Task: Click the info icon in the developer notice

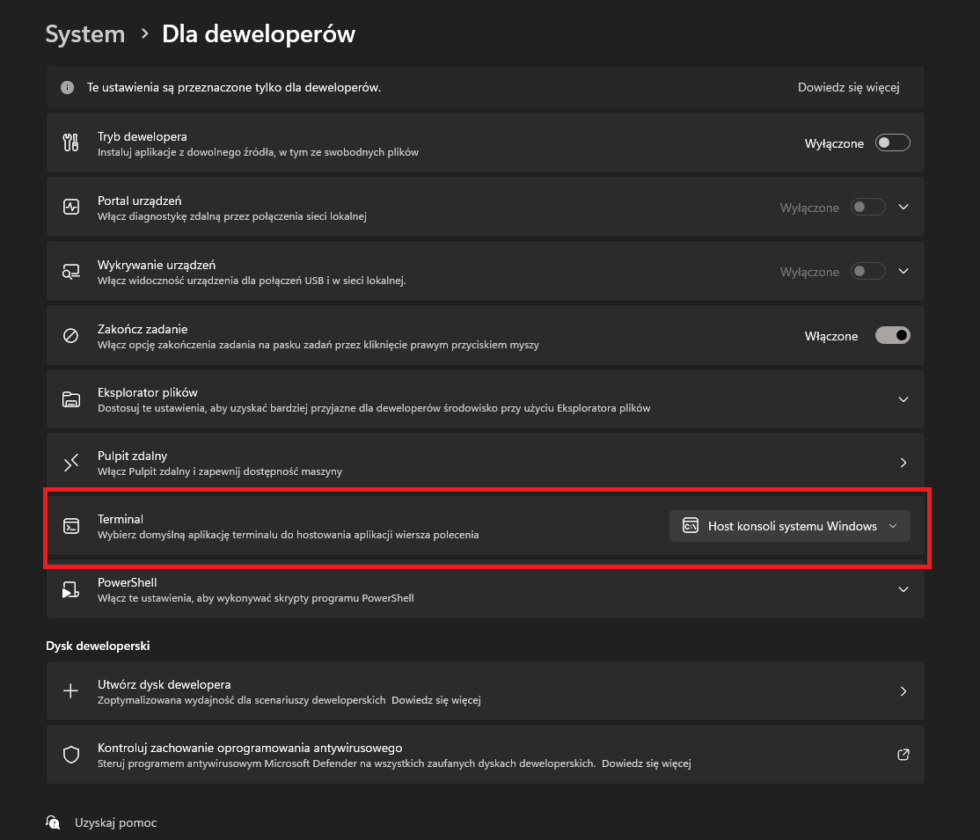Action: 67,88
